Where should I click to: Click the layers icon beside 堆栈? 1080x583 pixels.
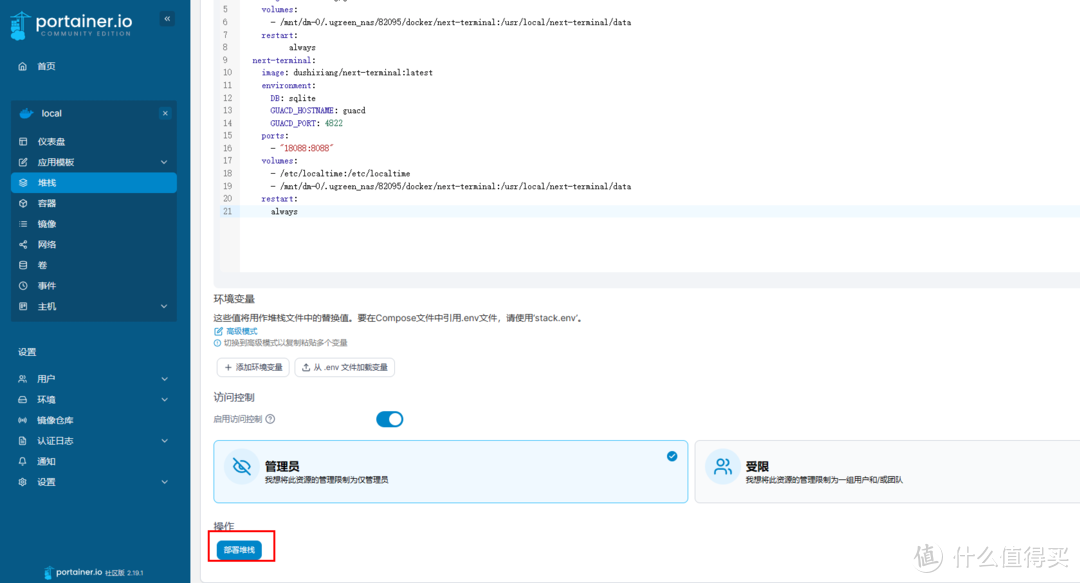23,183
